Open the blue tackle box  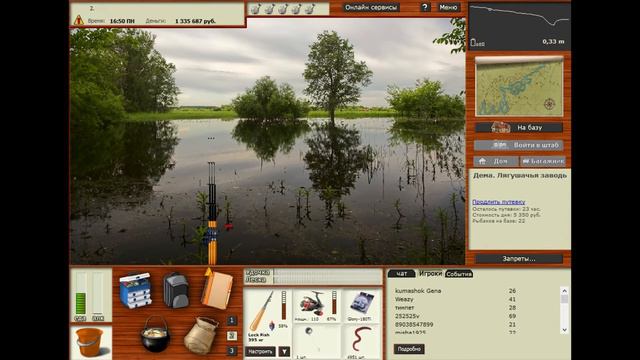click(x=136, y=290)
